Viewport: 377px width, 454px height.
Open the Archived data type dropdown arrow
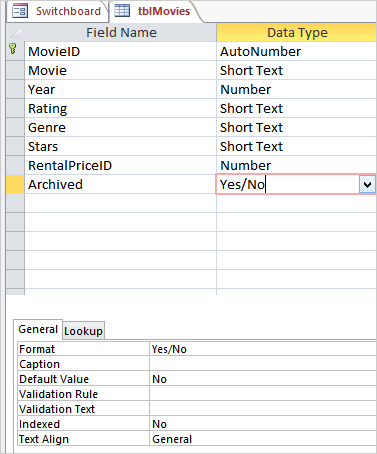(x=367, y=184)
